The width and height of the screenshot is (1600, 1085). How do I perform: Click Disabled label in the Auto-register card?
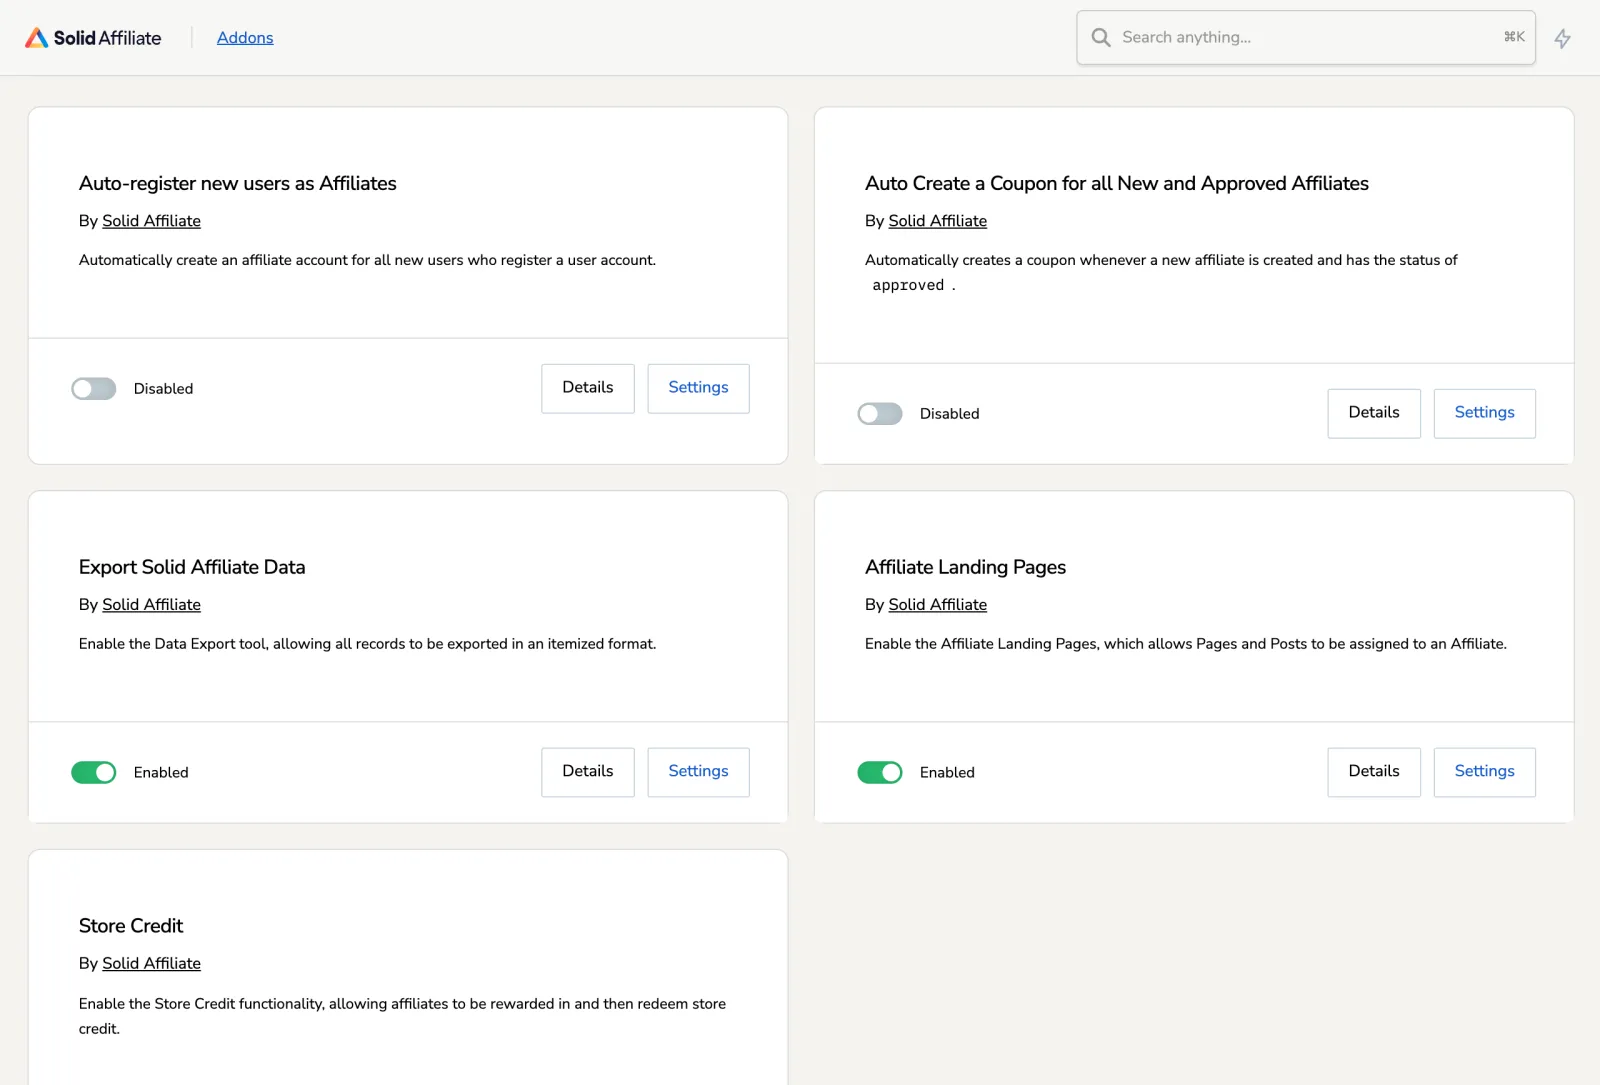tap(163, 389)
